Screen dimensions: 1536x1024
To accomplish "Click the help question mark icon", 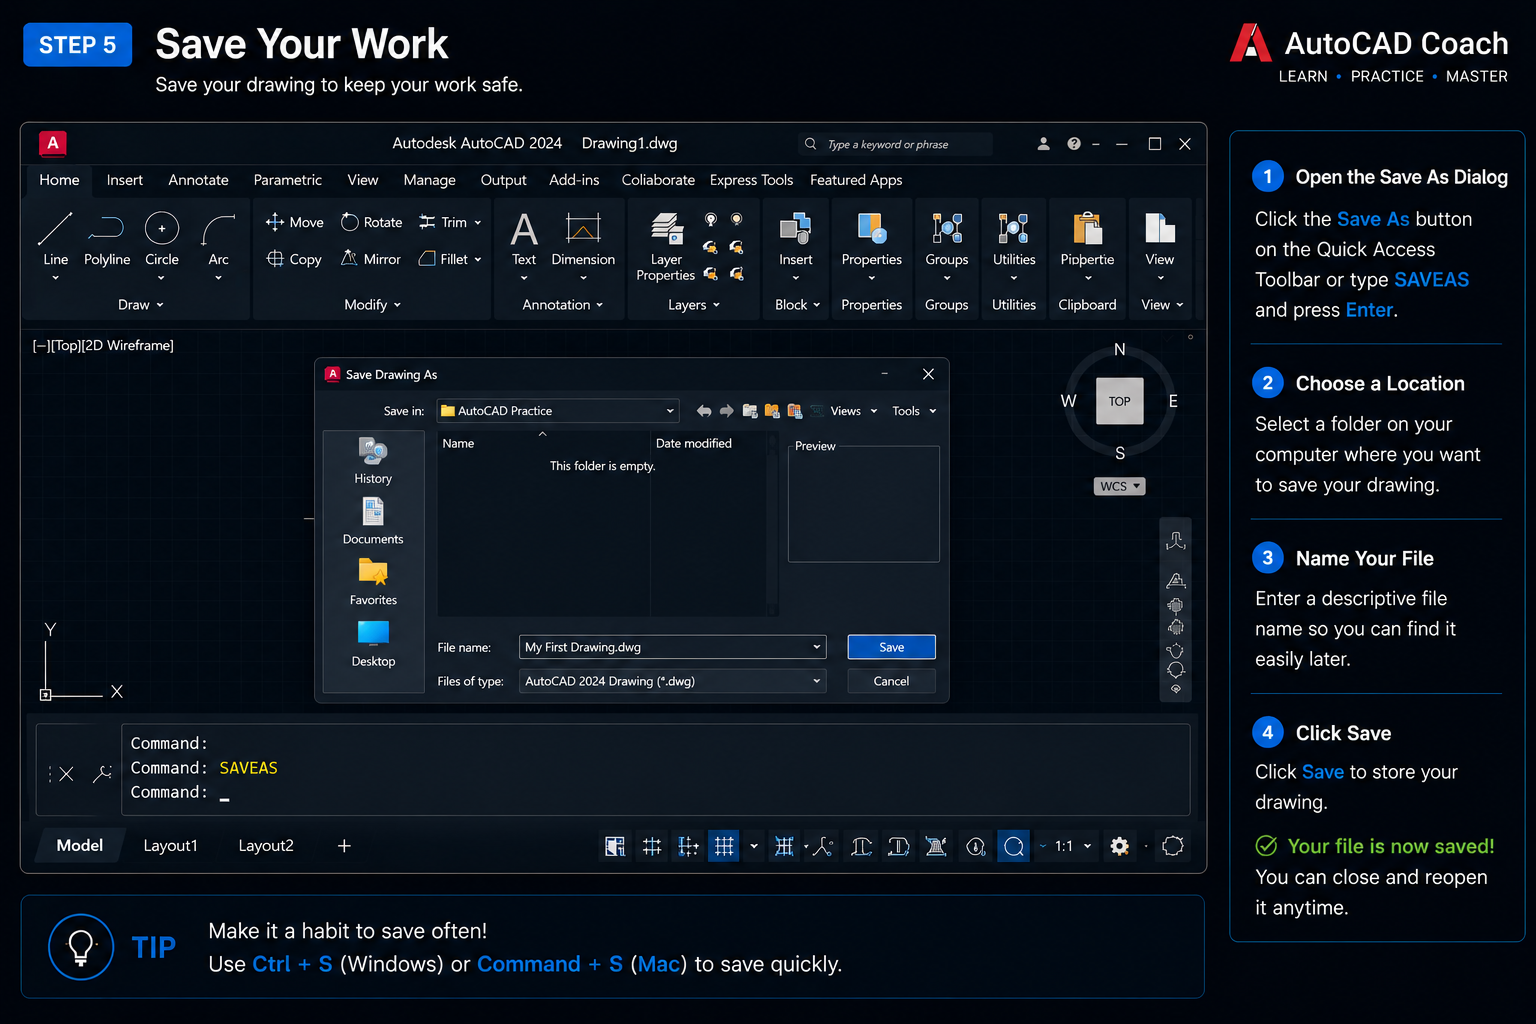I will [x=1074, y=144].
